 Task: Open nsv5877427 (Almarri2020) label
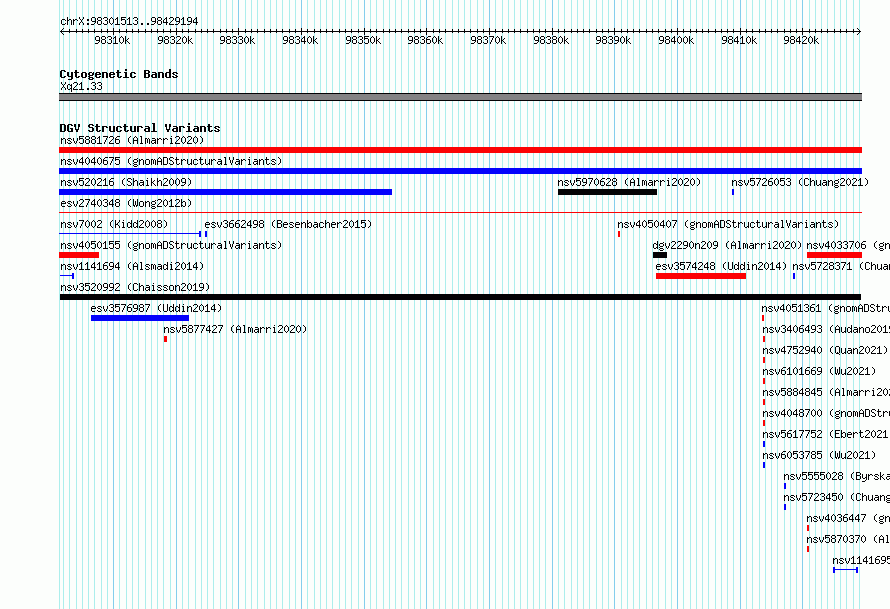[x=235, y=329]
